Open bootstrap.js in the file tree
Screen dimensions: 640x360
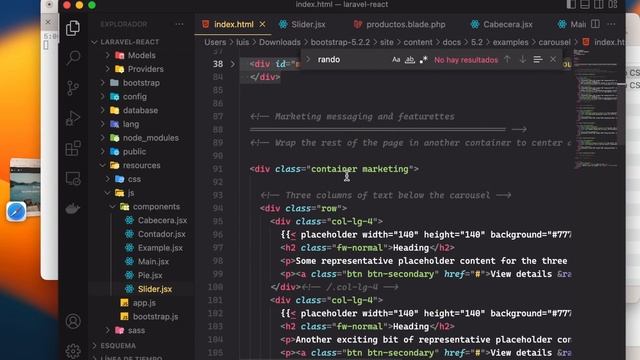155,317
